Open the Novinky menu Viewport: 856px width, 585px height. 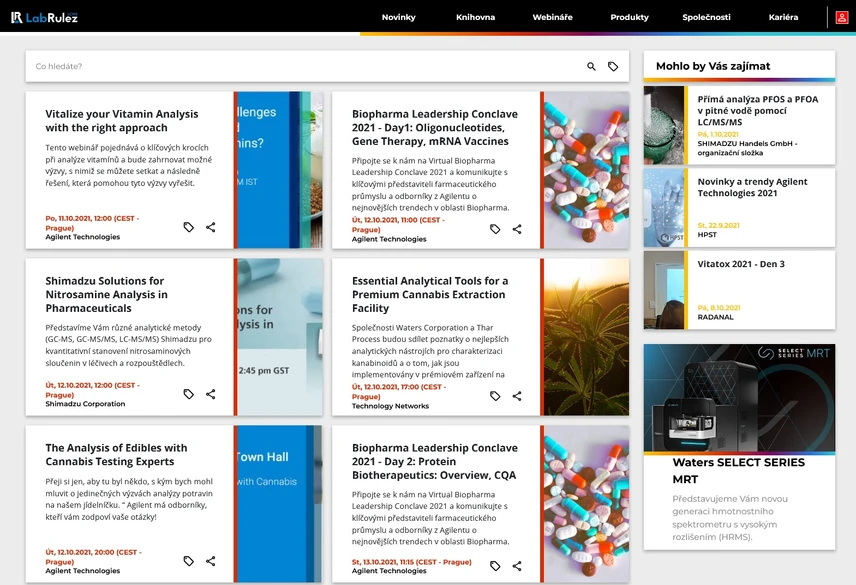(399, 17)
